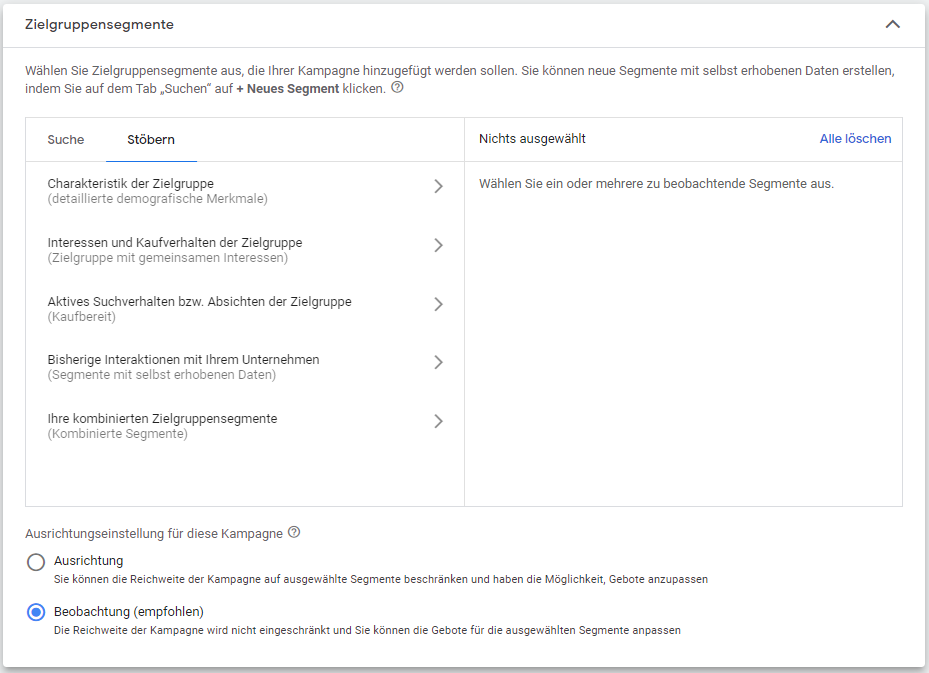The width and height of the screenshot is (929, 673).
Task: Collapse the Zielgruppensegmente panel via chevron
Action: point(893,23)
